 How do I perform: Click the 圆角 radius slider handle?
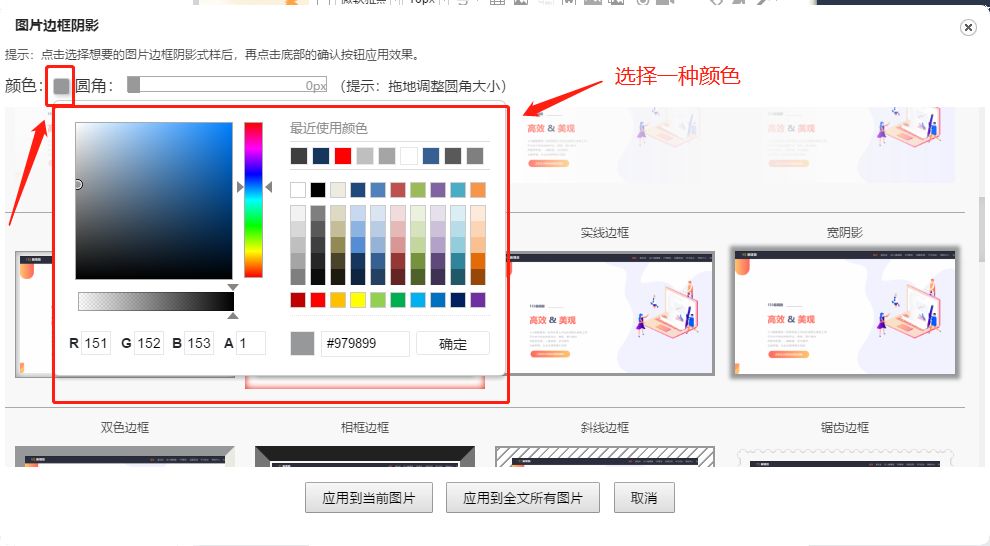point(133,85)
